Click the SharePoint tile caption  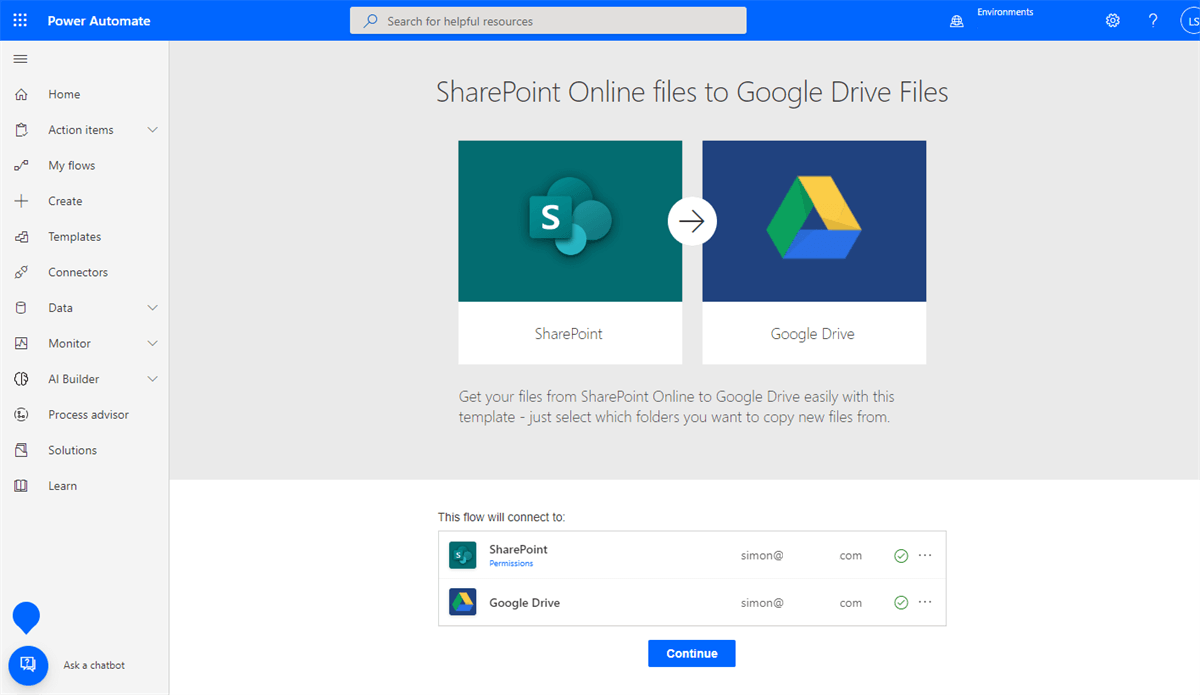[569, 334]
